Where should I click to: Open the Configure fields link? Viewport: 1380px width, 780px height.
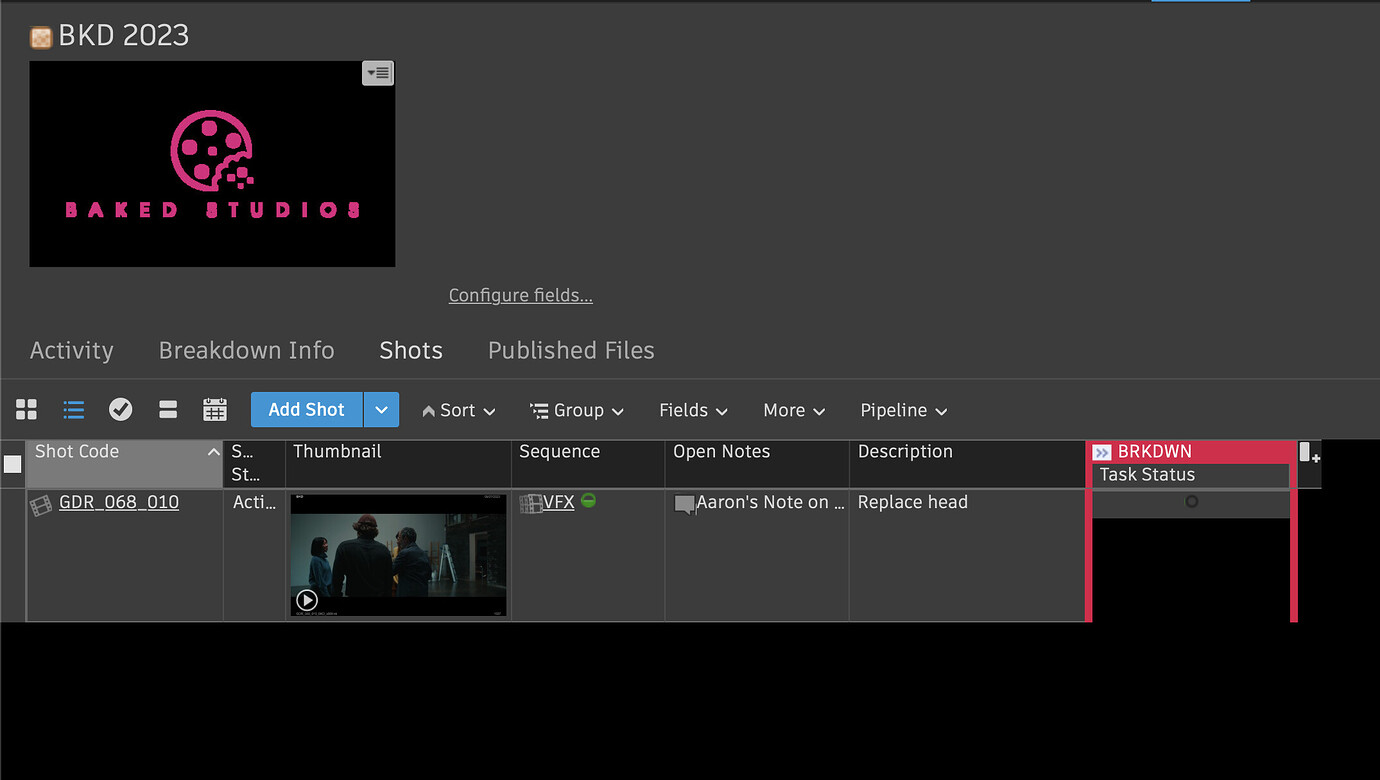(520, 295)
